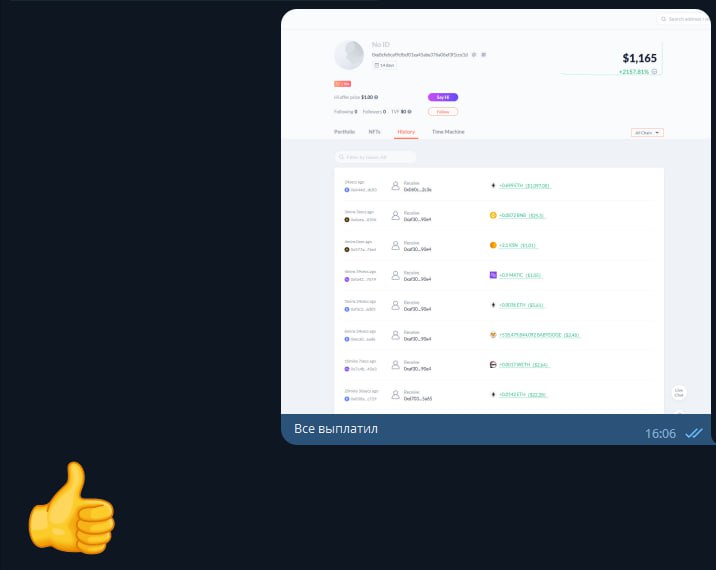Click the filter by token input field
This screenshot has height=570, width=716.
pyautogui.click(x=376, y=157)
